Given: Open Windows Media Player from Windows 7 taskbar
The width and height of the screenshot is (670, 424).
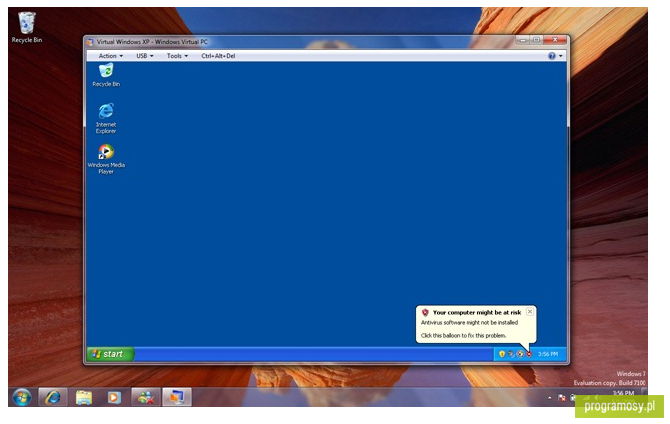Looking at the screenshot, I should tap(114, 398).
